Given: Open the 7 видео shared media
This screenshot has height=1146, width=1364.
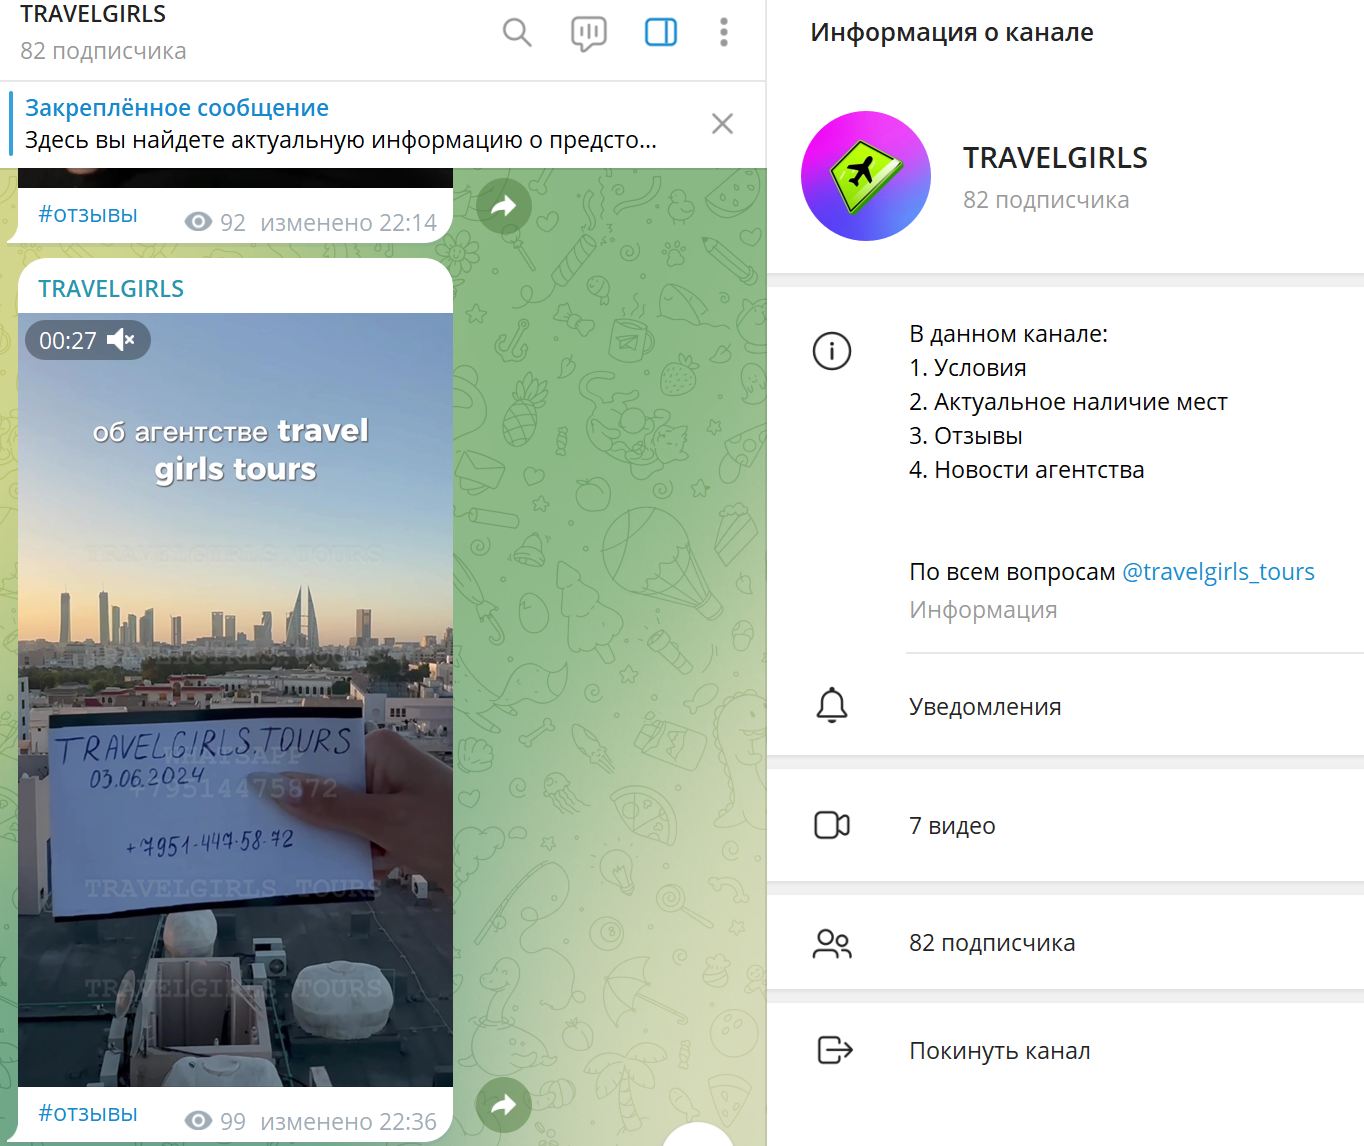Looking at the screenshot, I should click(x=1065, y=826).
